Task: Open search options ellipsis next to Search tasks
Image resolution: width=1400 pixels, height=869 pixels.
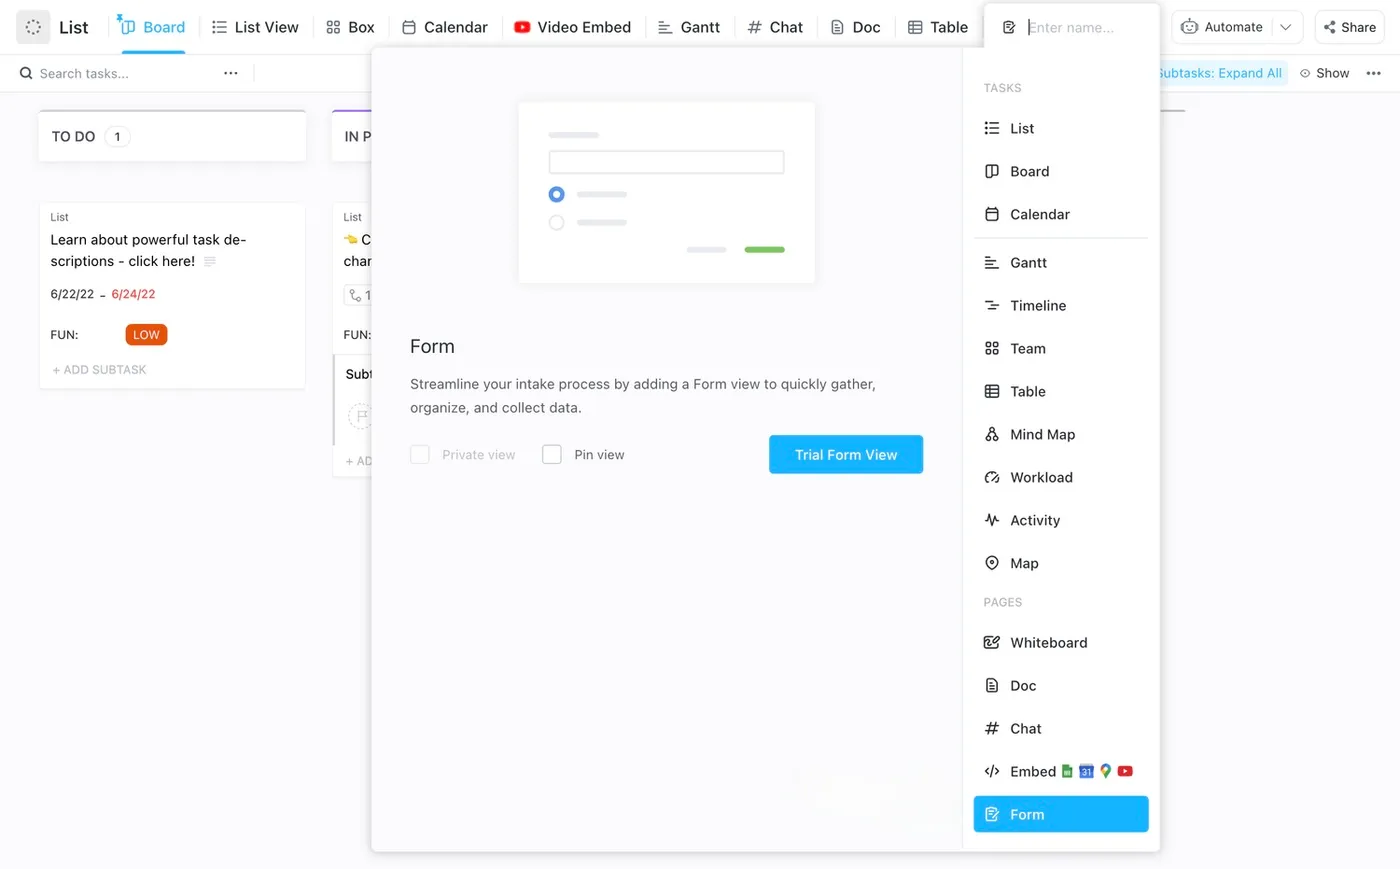Action: click(x=231, y=73)
